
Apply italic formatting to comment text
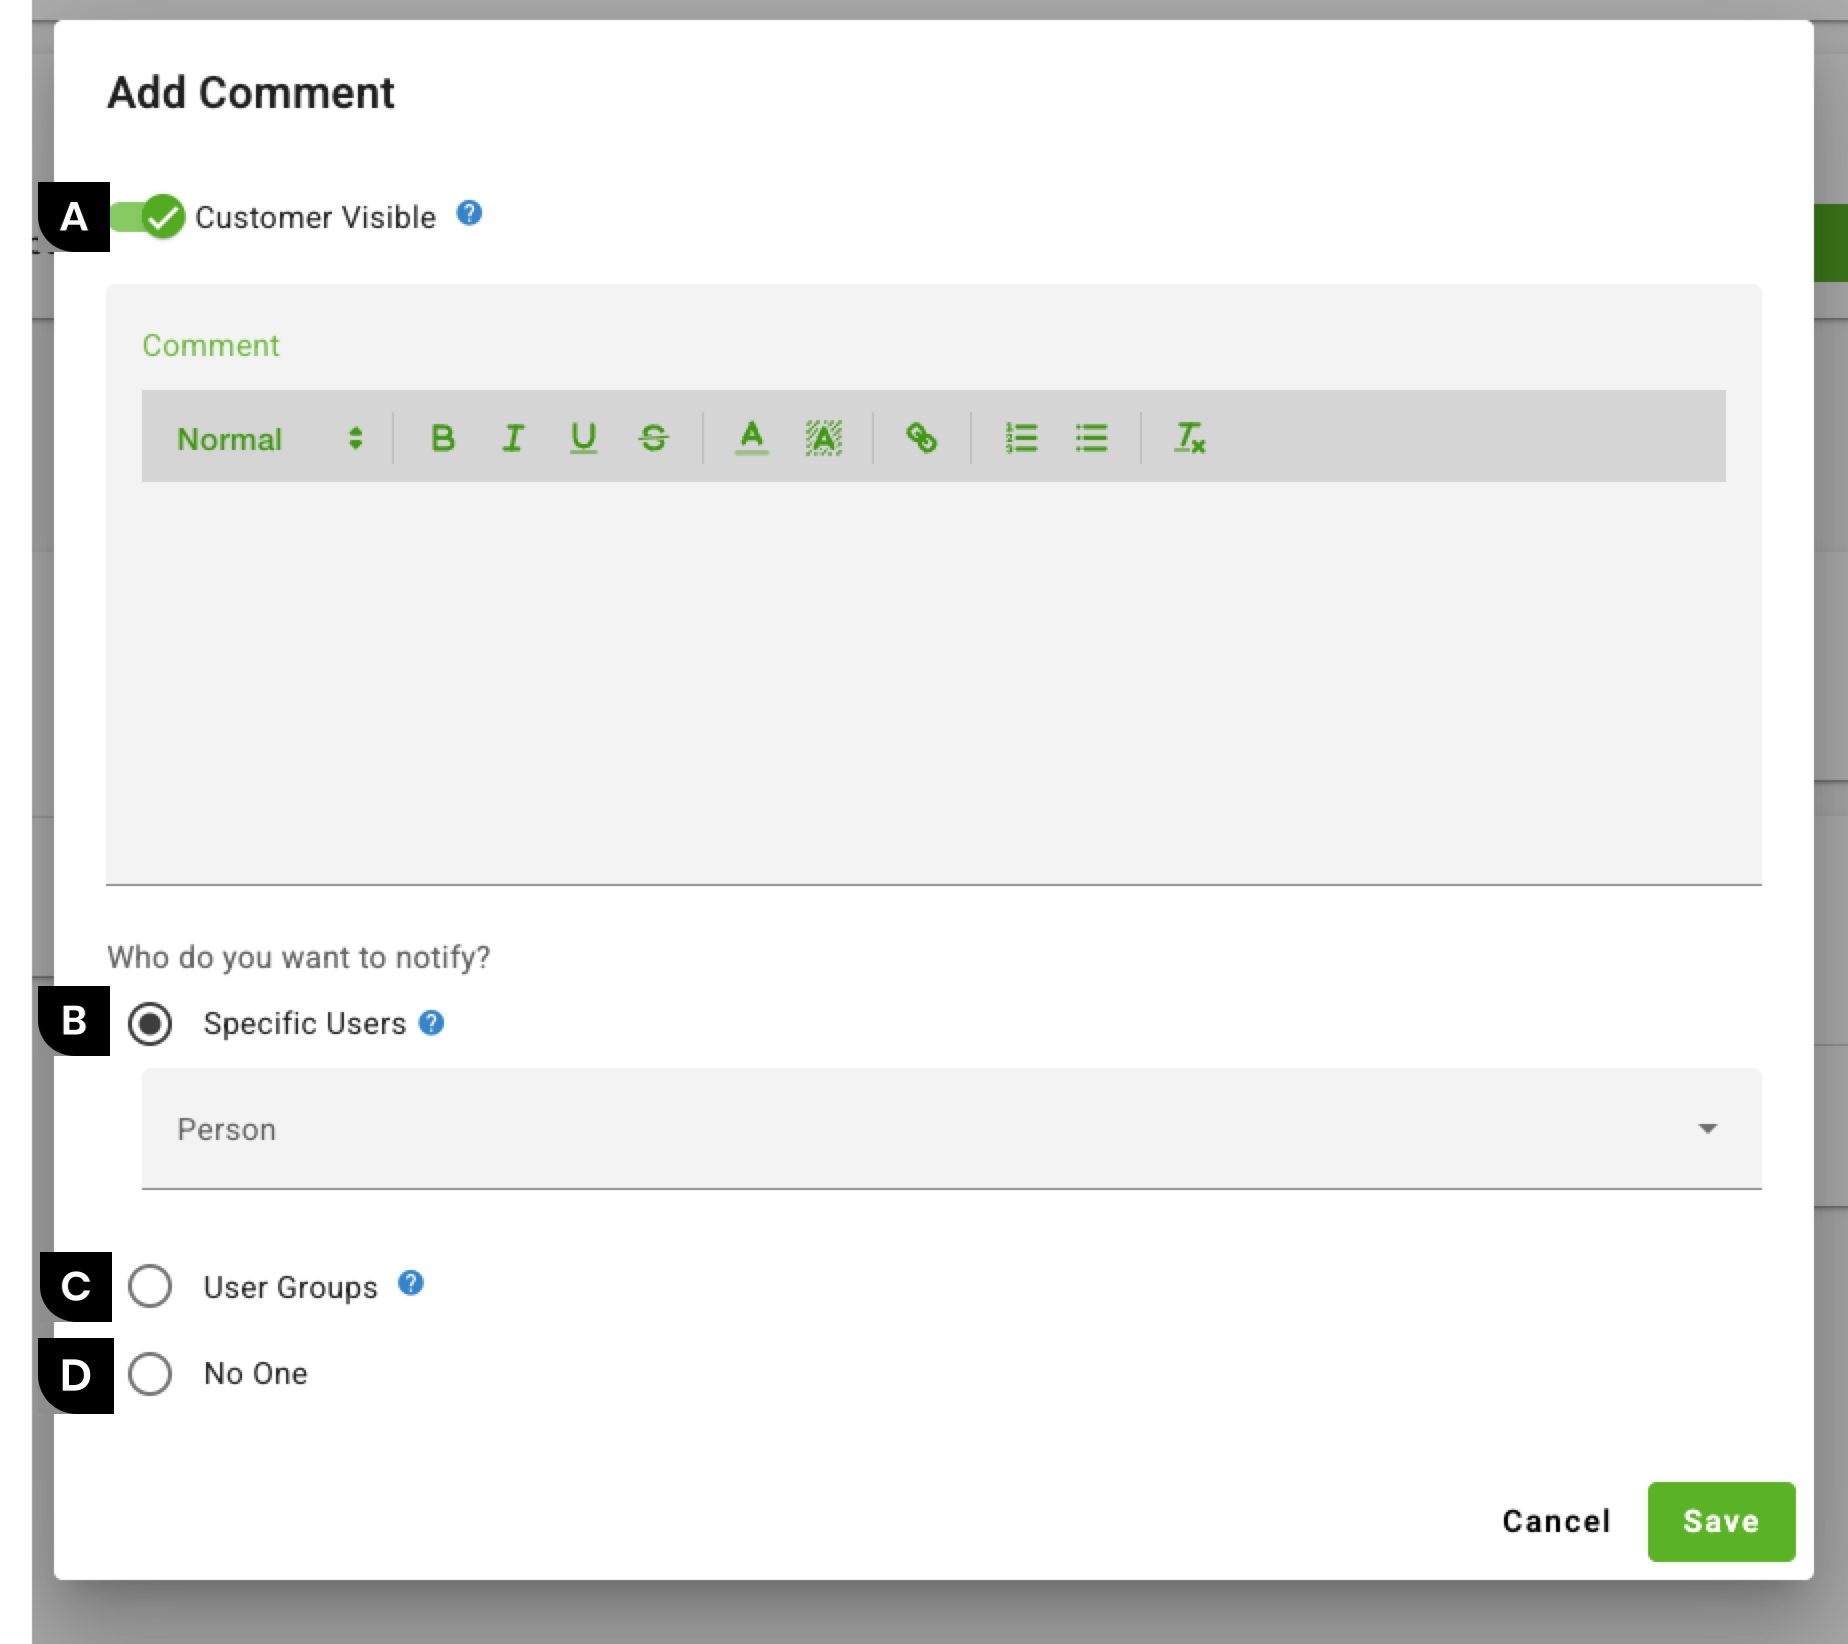(x=513, y=438)
